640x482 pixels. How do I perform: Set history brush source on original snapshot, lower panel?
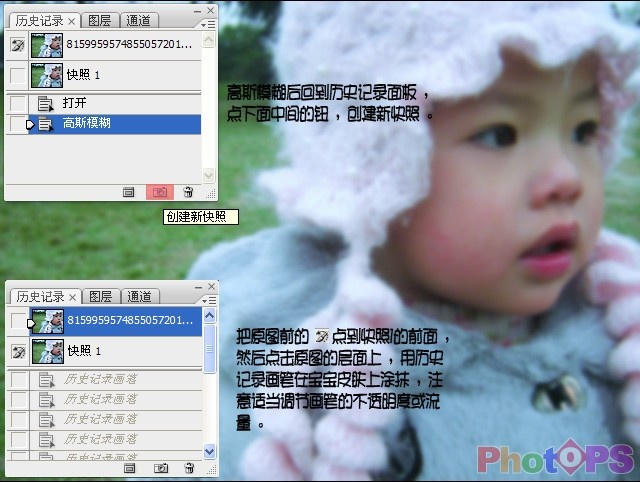18,321
